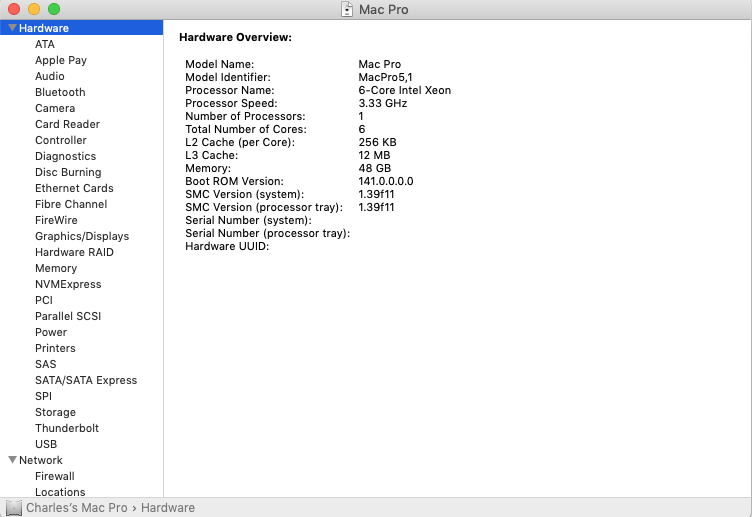The height and width of the screenshot is (517, 752).
Task: Click the processor speed 3.33 GHz
Action: tap(383, 103)
